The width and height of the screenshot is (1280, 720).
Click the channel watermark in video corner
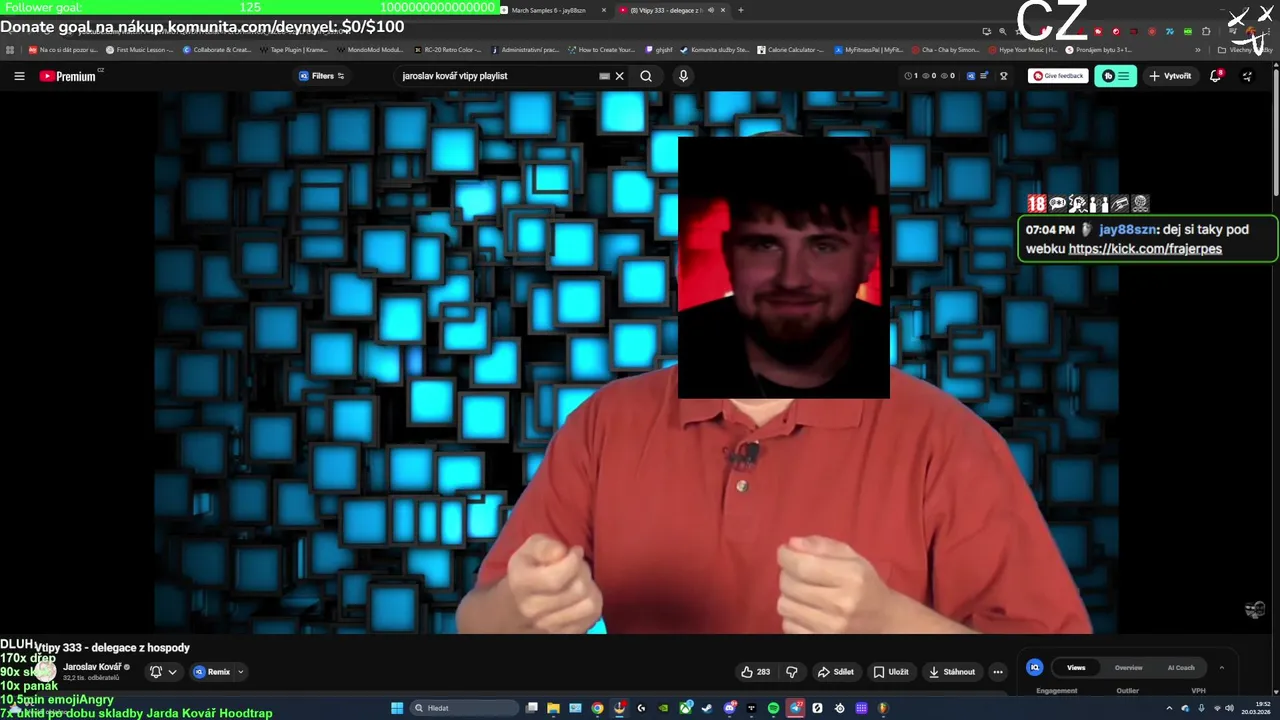pos(1255,609)
